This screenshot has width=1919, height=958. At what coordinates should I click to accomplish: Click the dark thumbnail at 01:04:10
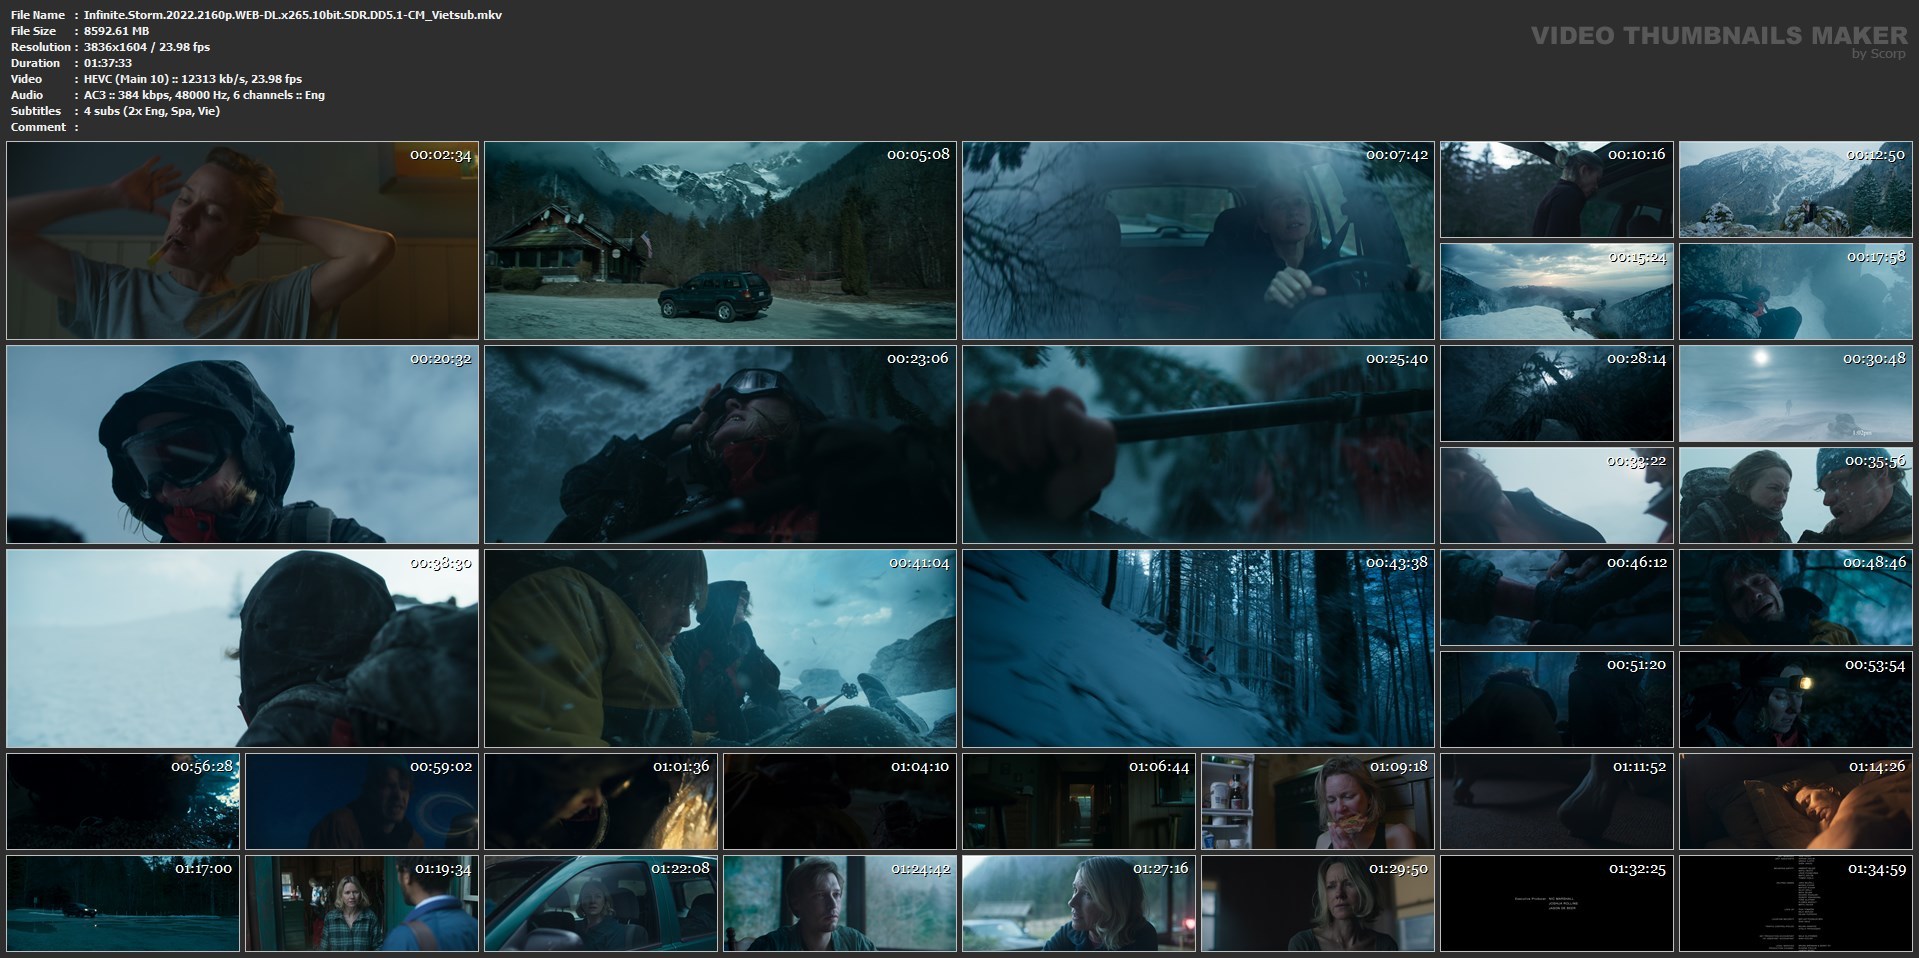840,801
